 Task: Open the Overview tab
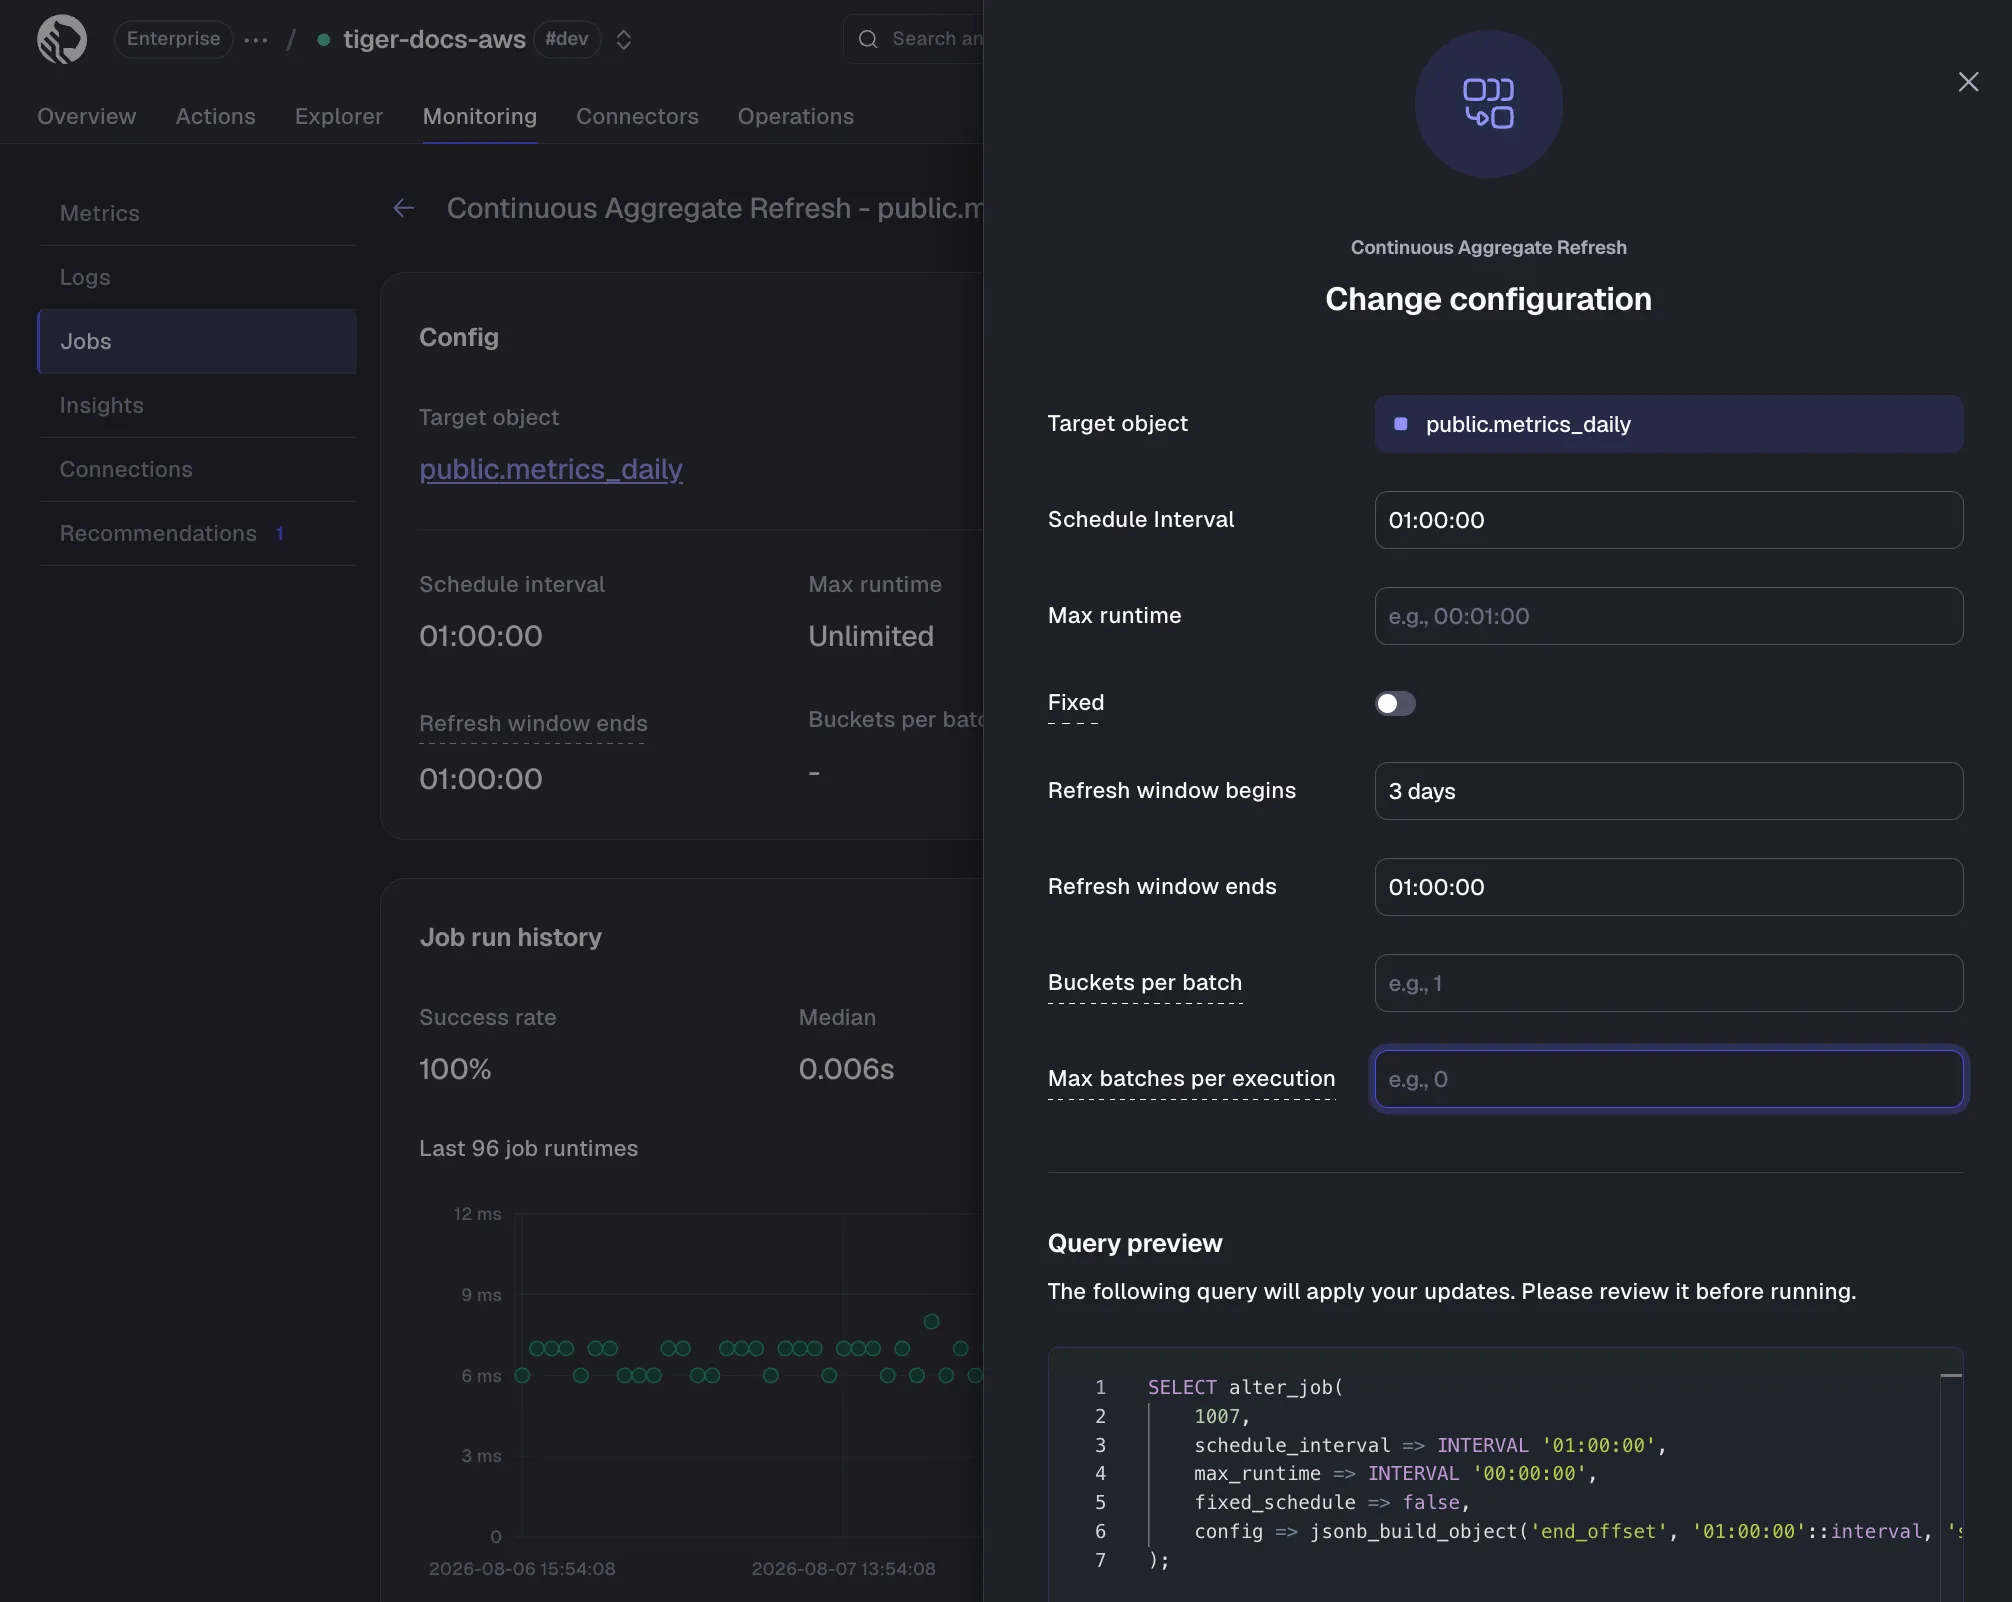tap(87, 116)
